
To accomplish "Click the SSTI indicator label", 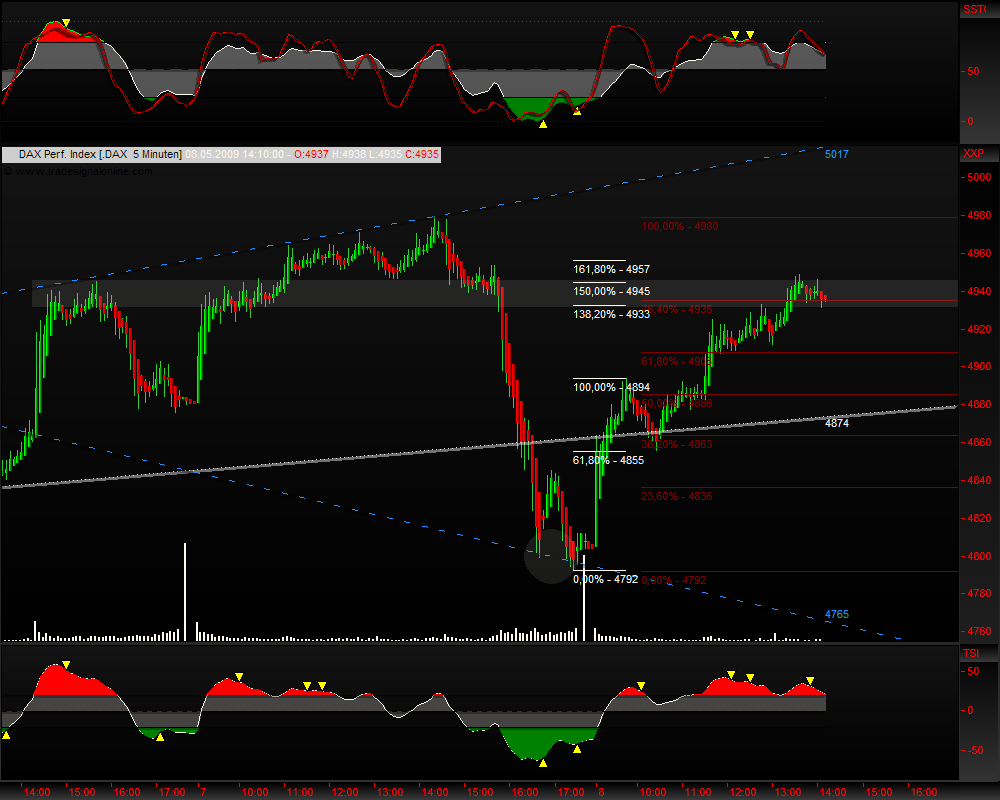I will click(x=972, y=10).
